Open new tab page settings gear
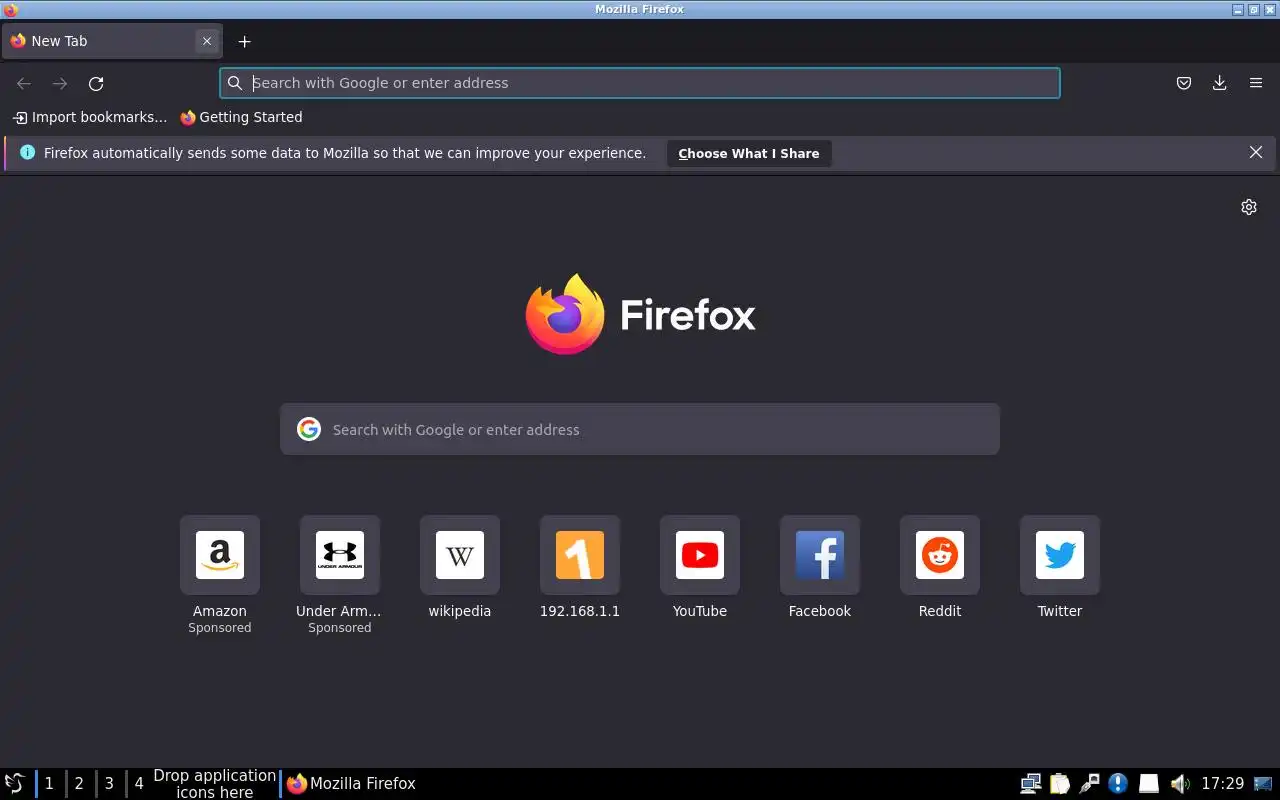This screenshot has height=800, width=1280. [x=1249, y=207]
